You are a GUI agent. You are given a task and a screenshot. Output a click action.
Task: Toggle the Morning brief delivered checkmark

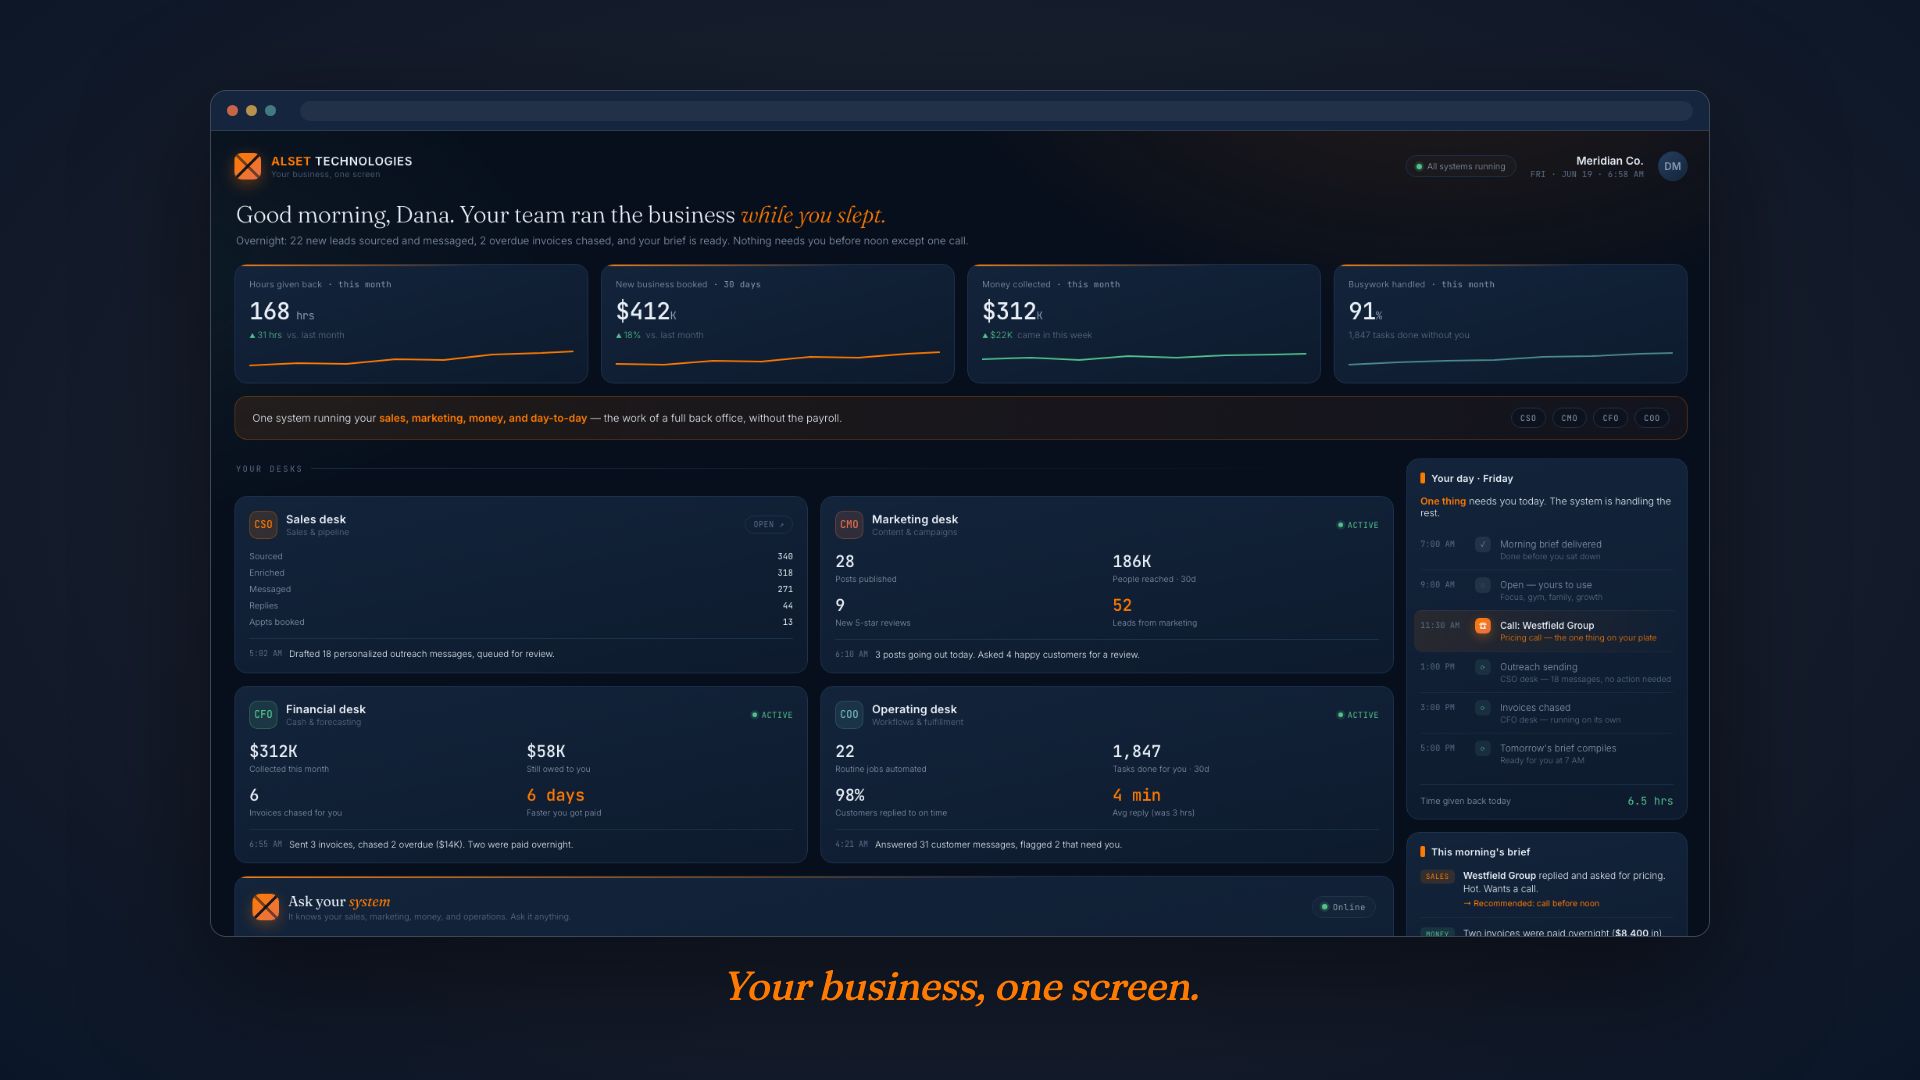point(1483,545)
